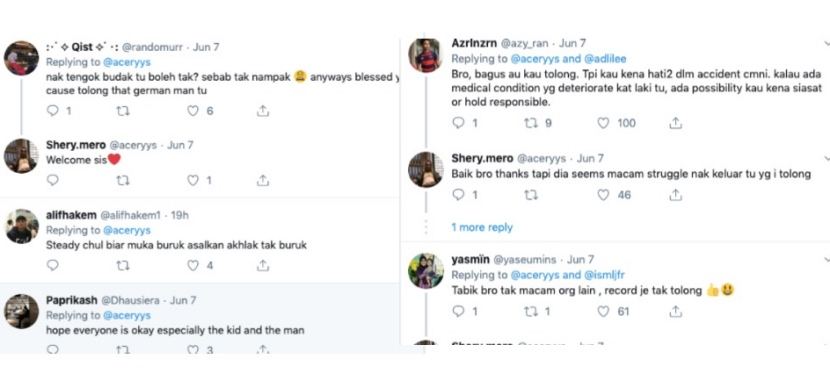Viewport: 830px width, 388px height.
Task: Reply to alifhakem's tweet
Action: tap(52, 265)
